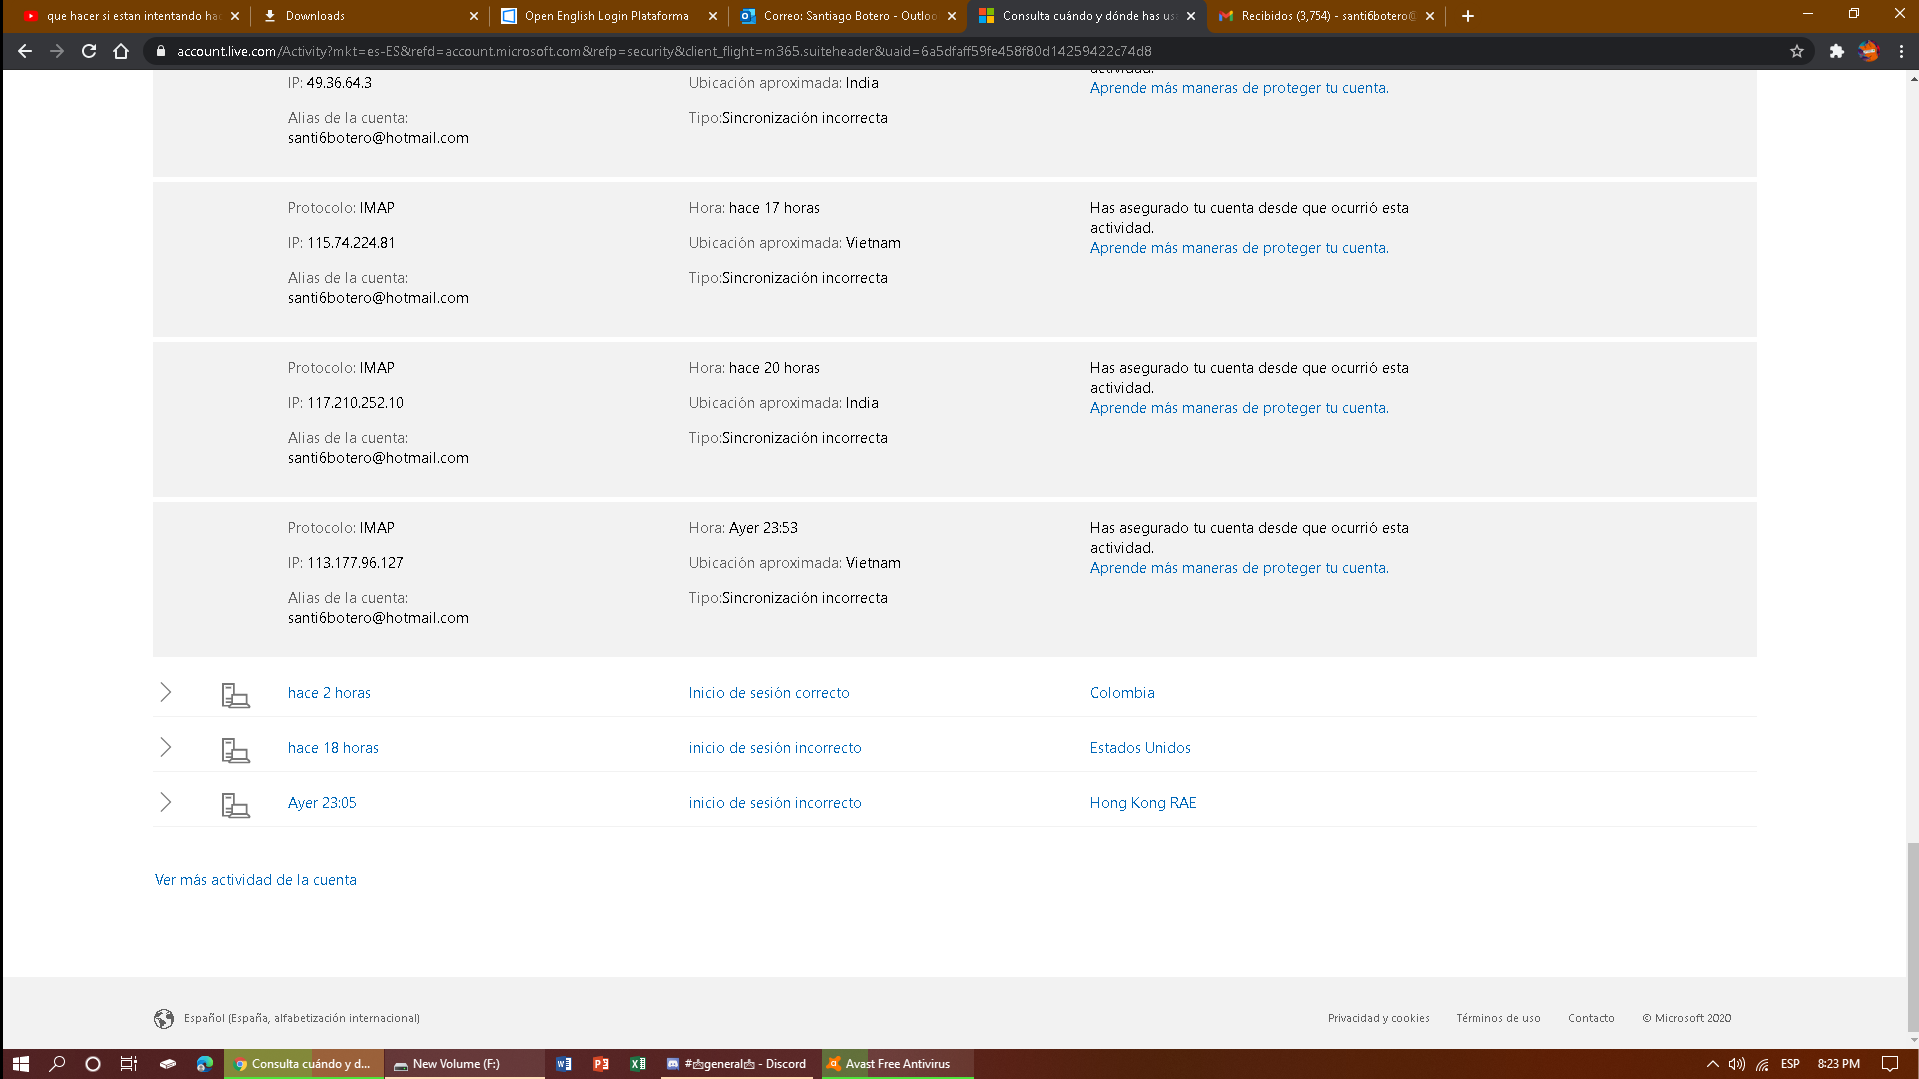Viewport: 1919px width, 1079px height.
Task: Open the New Volume (F:) taskbar window
Action: (464, 1064)
